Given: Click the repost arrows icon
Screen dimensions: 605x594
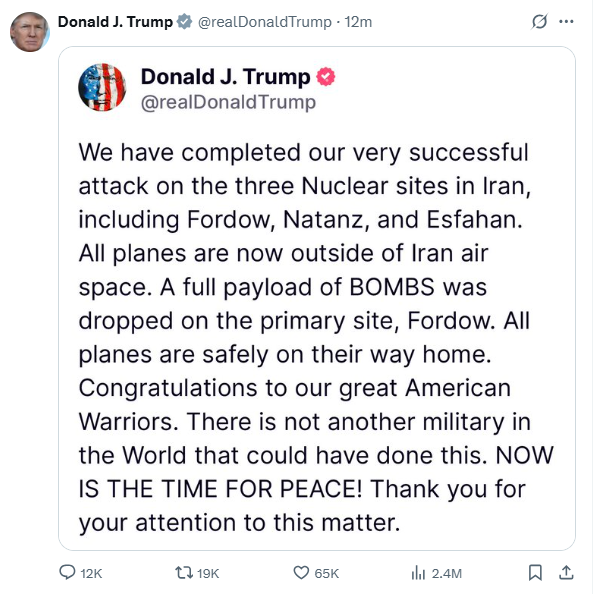Looking at the screenshot, I should coord(182,573).
